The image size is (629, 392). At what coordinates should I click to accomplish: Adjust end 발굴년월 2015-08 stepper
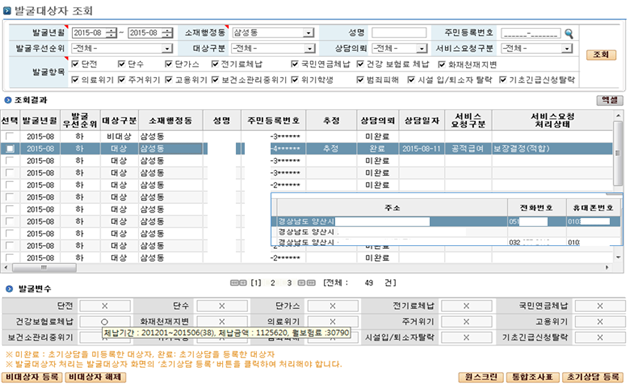tap(167, 33)
